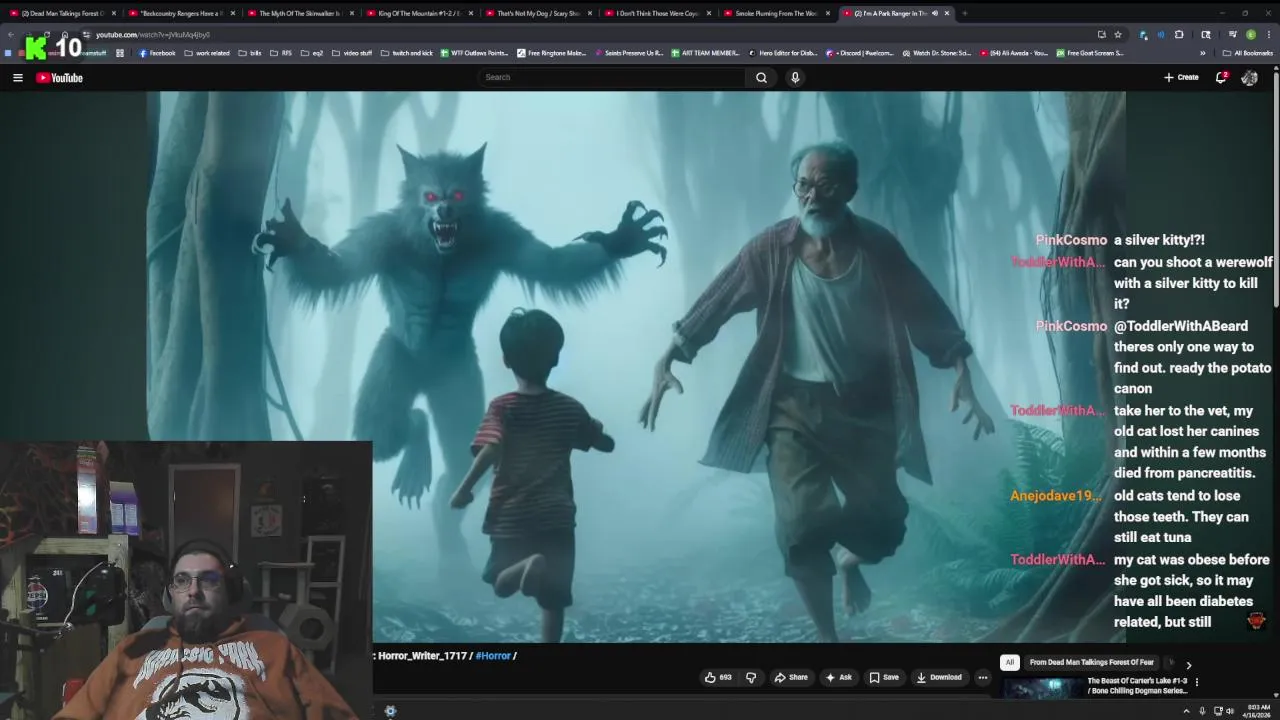The height and width of the screenshot is (720, 1280).
Task: Open the 'video stuff' bookmark folder
Action: click(x=351, y=53)
